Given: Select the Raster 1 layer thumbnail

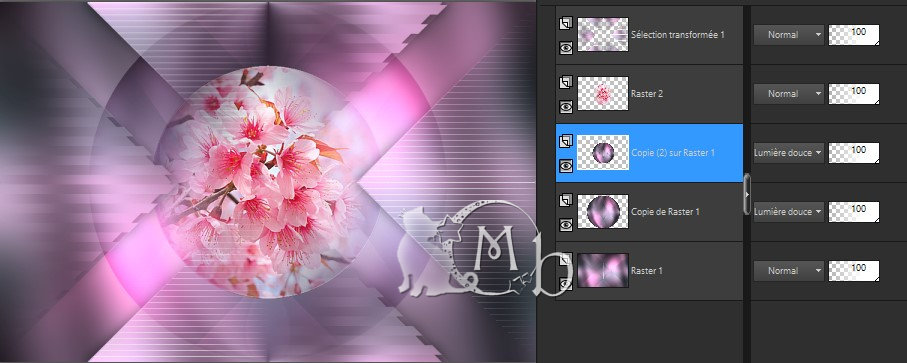Looking at the screenshot, I should 603,271.
